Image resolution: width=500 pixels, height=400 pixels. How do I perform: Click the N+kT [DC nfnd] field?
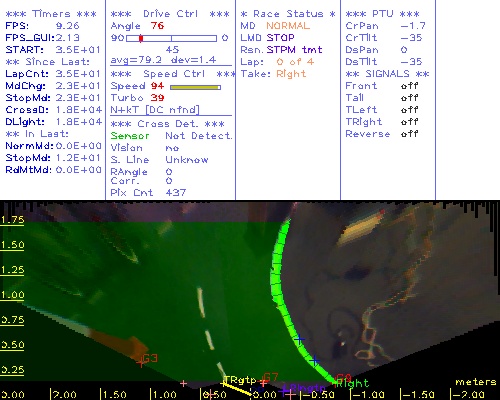(x=155, y=110)
